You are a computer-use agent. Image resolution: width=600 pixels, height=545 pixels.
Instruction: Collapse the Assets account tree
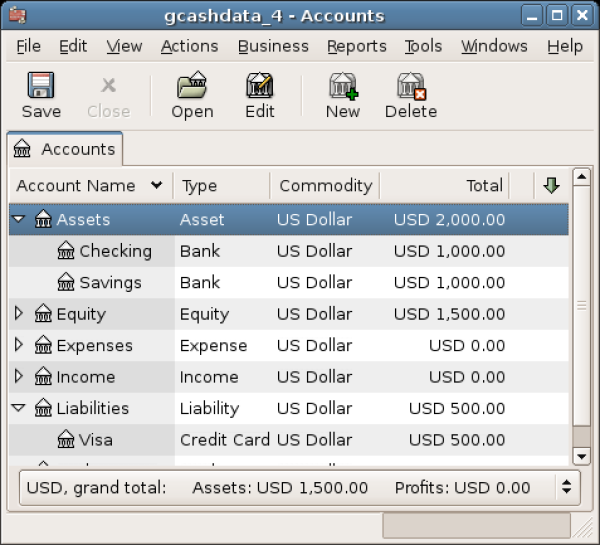[19, 220]
